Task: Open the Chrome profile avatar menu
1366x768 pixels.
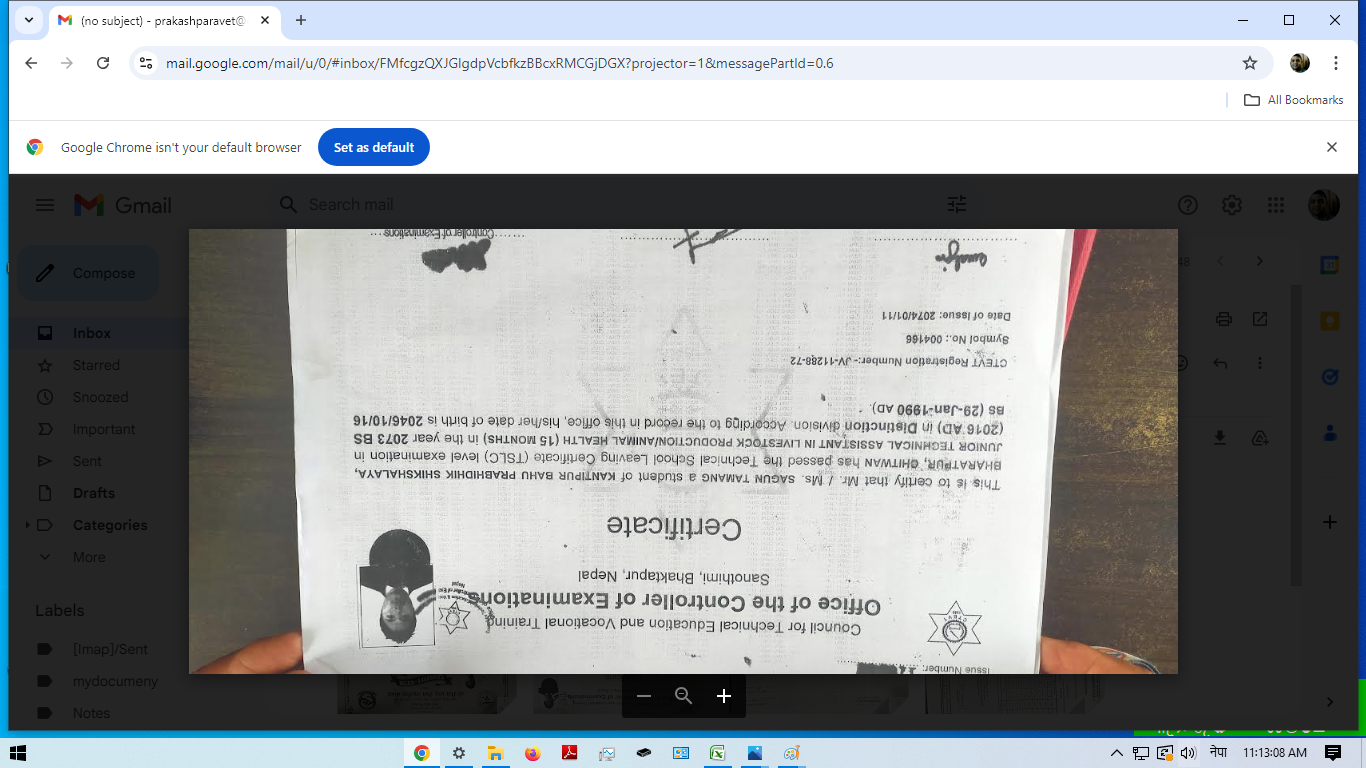Action: click(1300, 63)
